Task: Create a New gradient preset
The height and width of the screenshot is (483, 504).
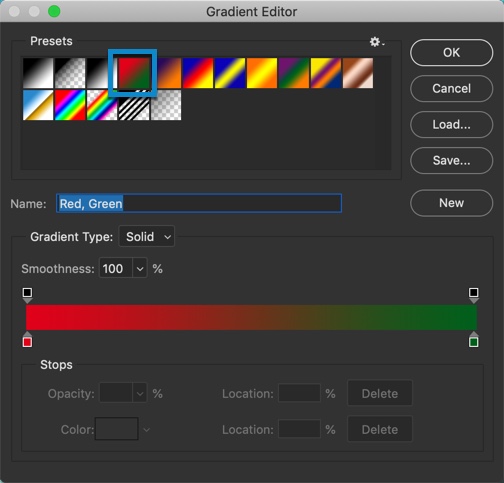Action: [451, 203]
